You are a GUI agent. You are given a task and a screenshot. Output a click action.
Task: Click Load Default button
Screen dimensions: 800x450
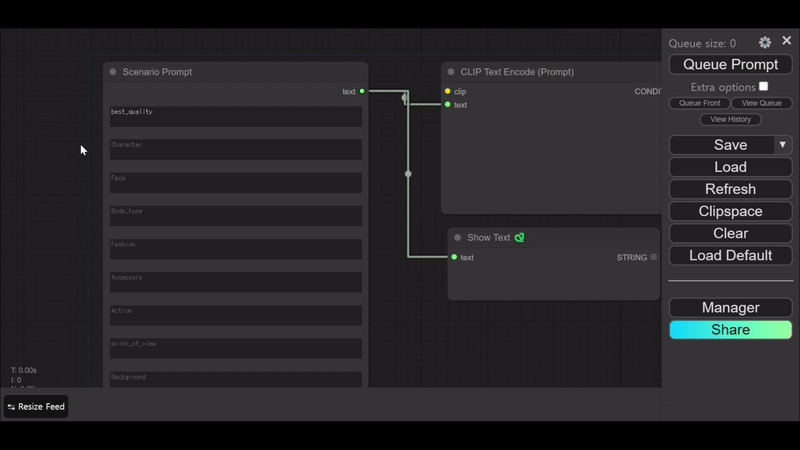coord(731,256)
